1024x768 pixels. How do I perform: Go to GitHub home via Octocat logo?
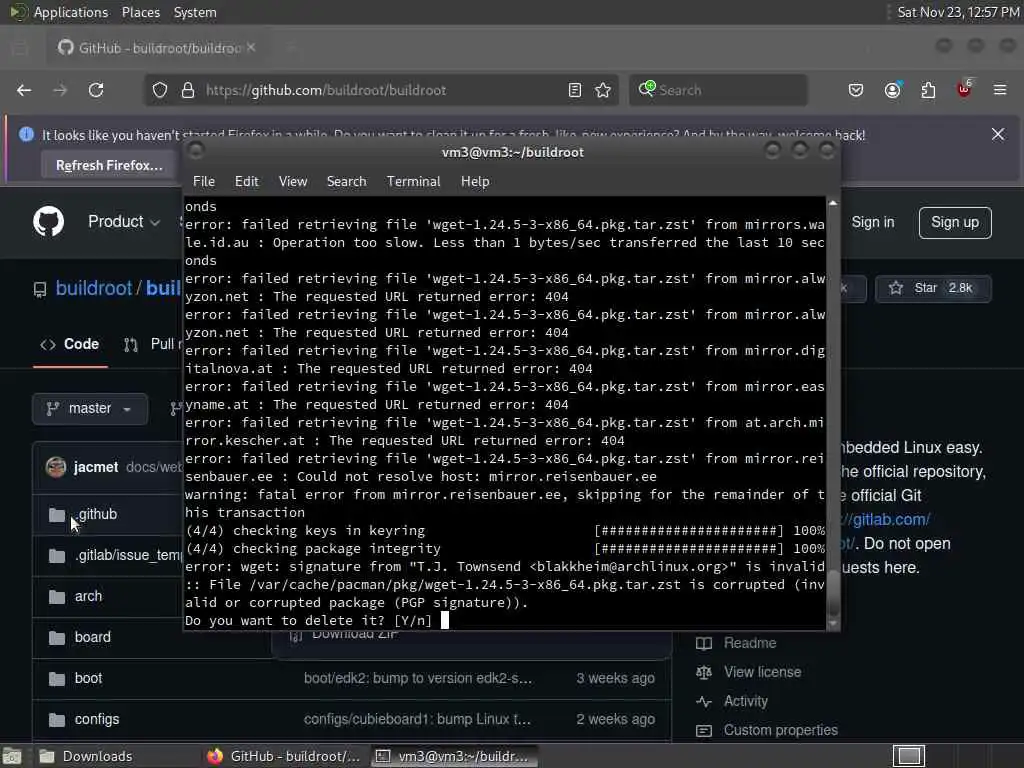click(x=48, y=222)
